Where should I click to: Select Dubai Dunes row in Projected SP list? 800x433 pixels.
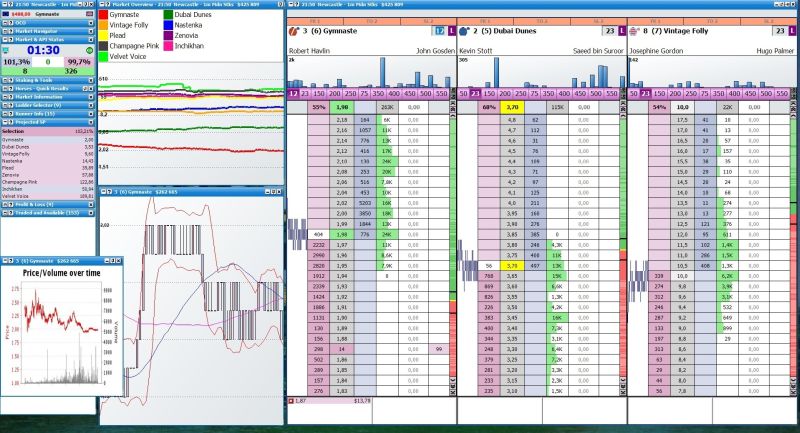[47, 147]
